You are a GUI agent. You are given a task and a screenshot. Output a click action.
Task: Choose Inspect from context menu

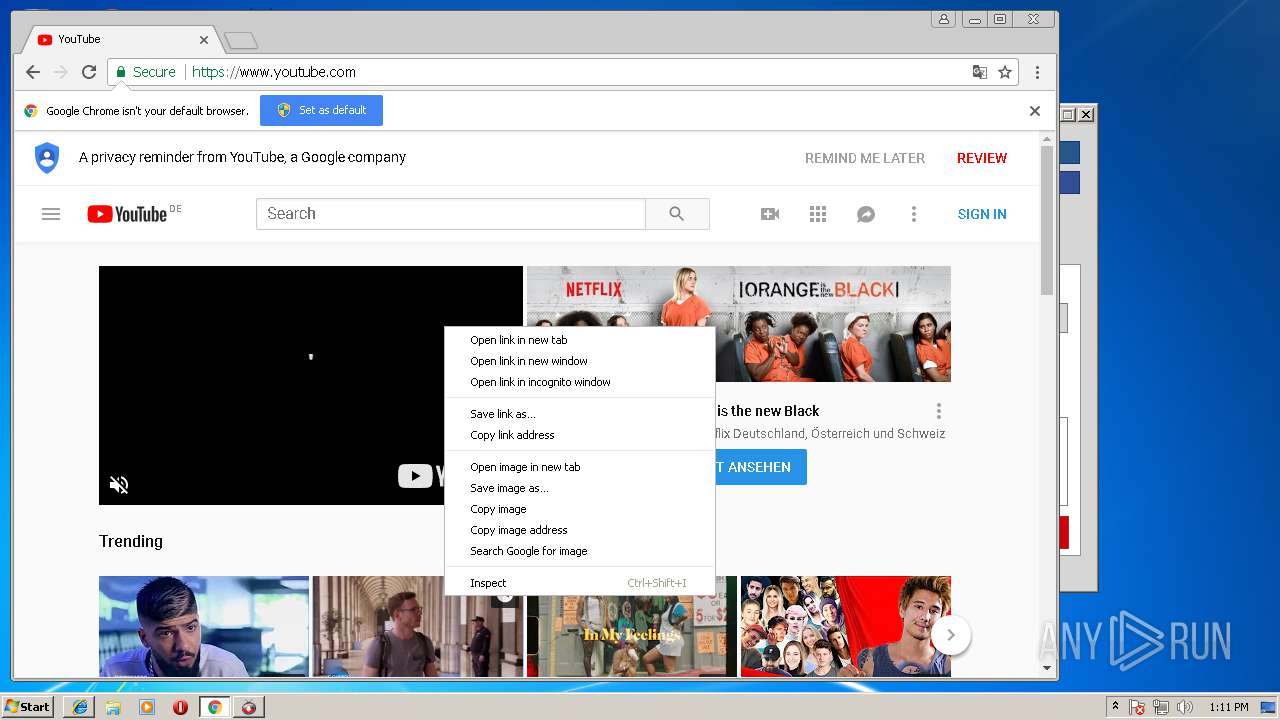click(x=580, y=583)
